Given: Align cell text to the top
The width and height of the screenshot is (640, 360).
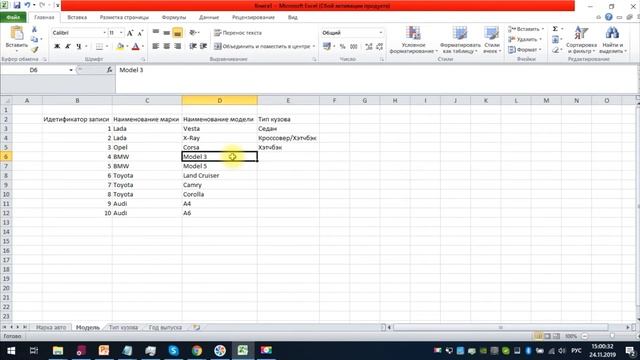Looking at the screenshot, I should [x=156, y=33].
